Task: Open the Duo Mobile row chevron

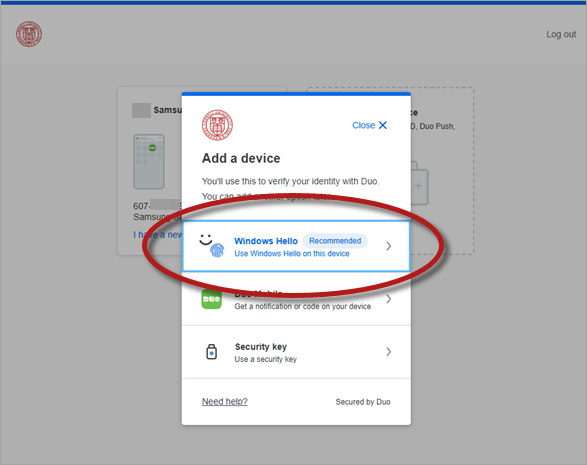Action: (389, 299)
